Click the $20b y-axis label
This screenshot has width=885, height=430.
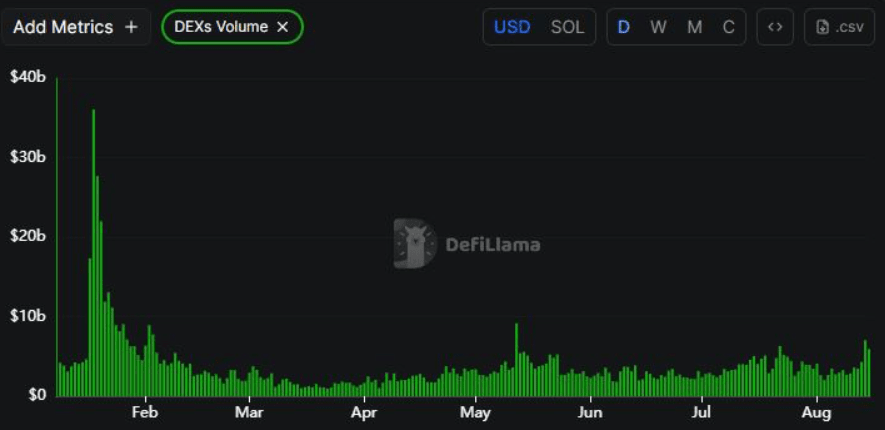28,235
